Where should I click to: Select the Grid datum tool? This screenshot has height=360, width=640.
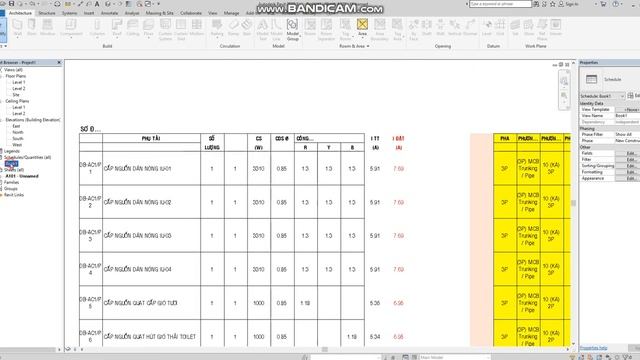[x=500, y=28]
